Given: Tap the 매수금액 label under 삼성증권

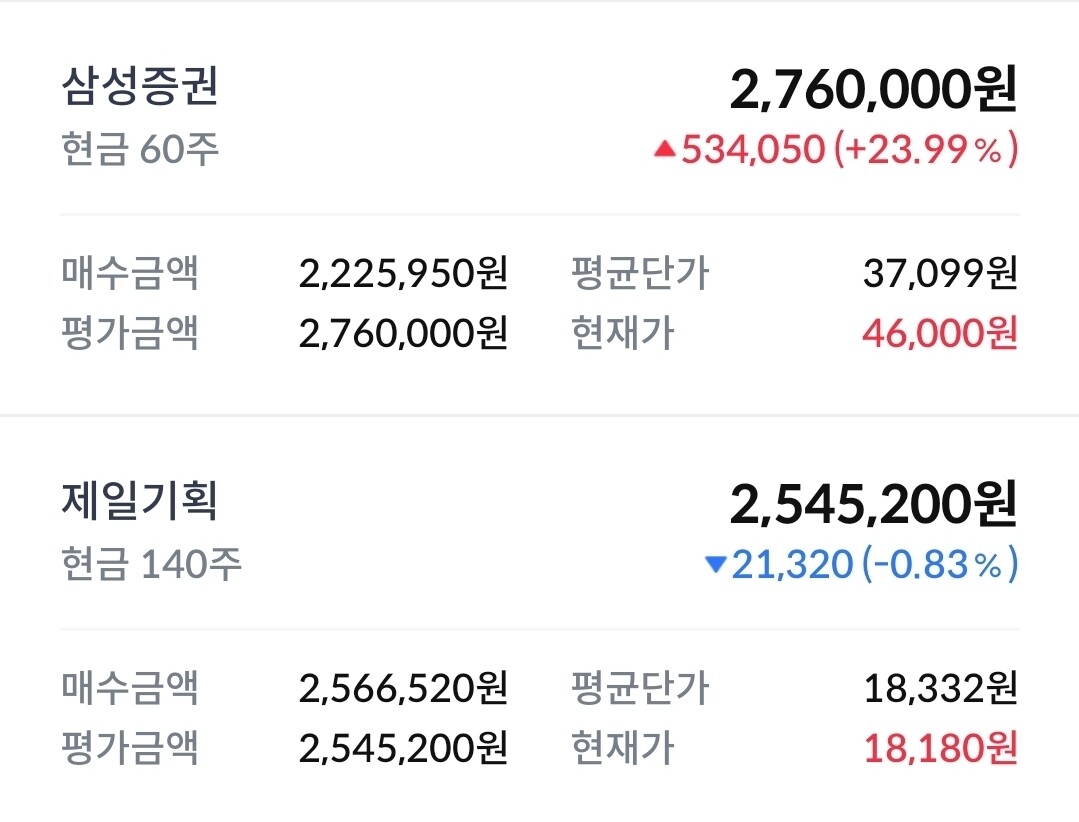Looking at the screenshot, I should pyautogui.click(x=130, y=272).
